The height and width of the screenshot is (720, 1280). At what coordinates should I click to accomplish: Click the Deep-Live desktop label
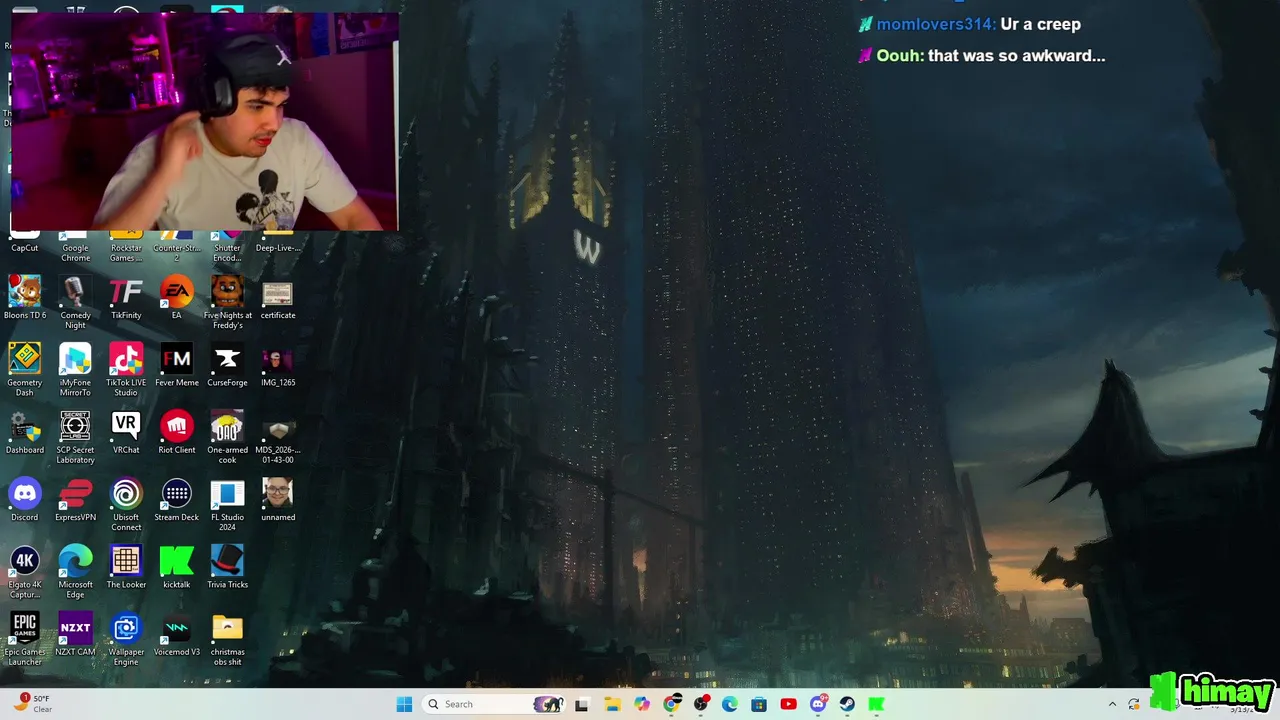pos(278,248)
